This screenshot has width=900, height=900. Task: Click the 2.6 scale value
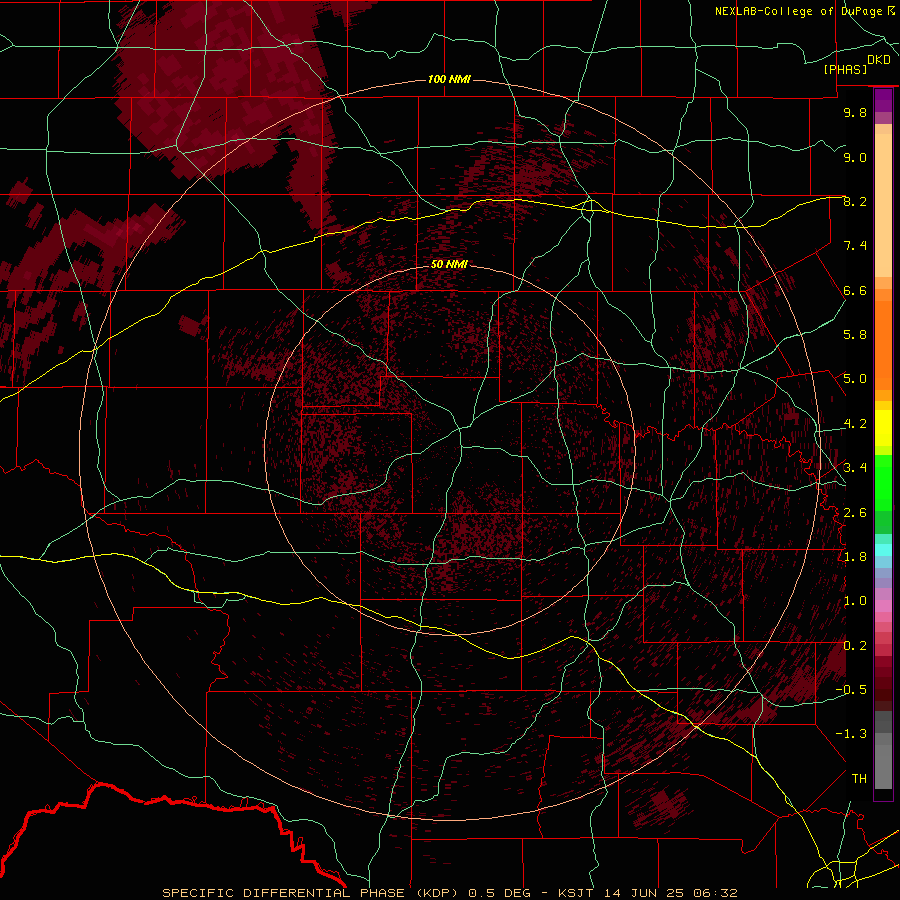pos(855,512)
